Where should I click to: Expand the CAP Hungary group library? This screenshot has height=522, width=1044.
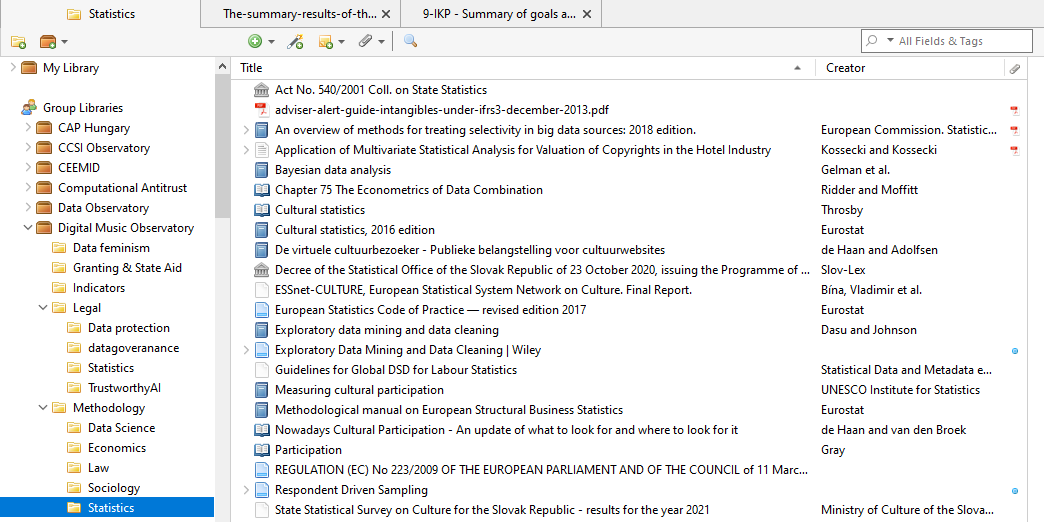(28, 128)
